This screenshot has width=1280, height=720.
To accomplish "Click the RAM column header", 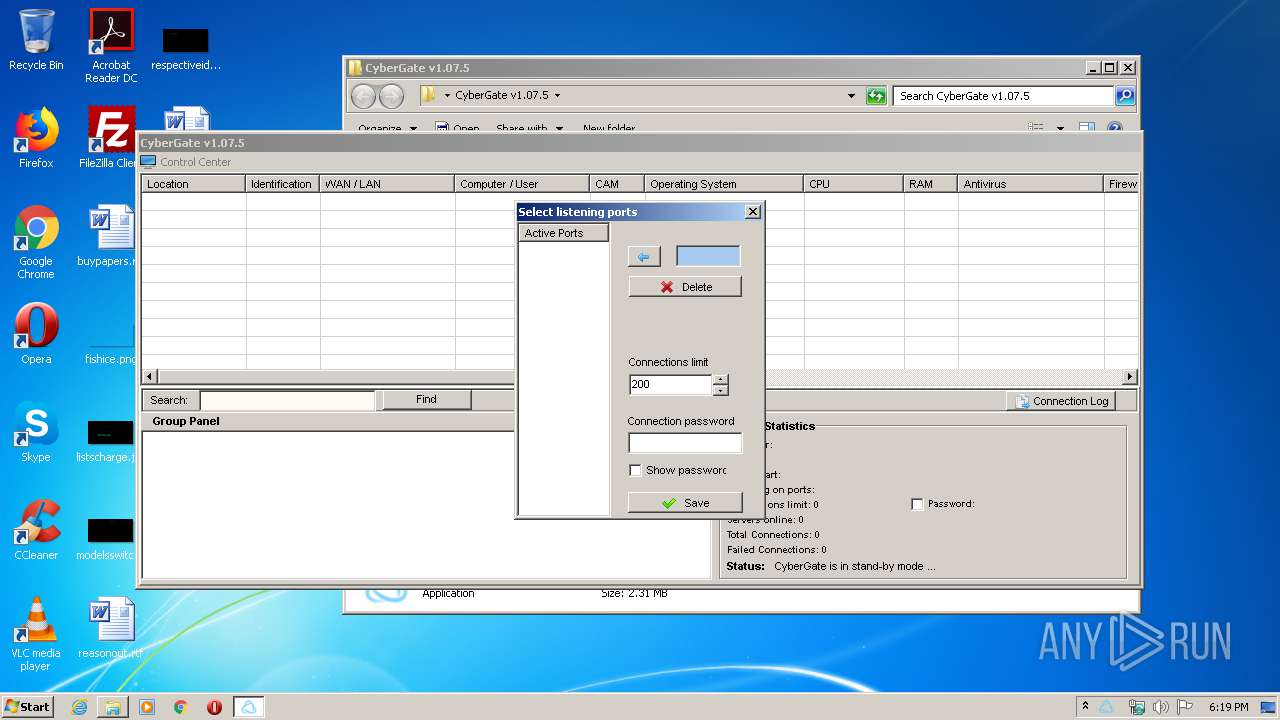I will coord(930,184).
